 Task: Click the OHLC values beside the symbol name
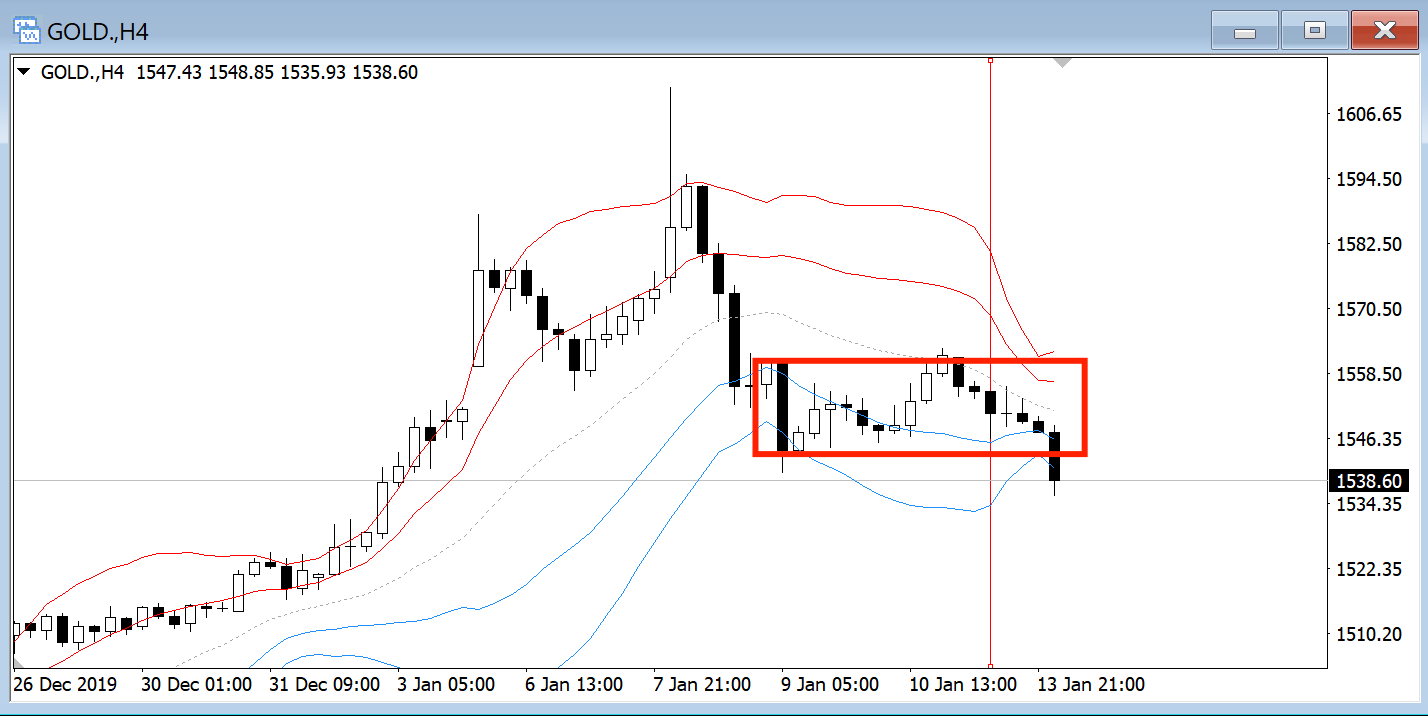(277, 72)
